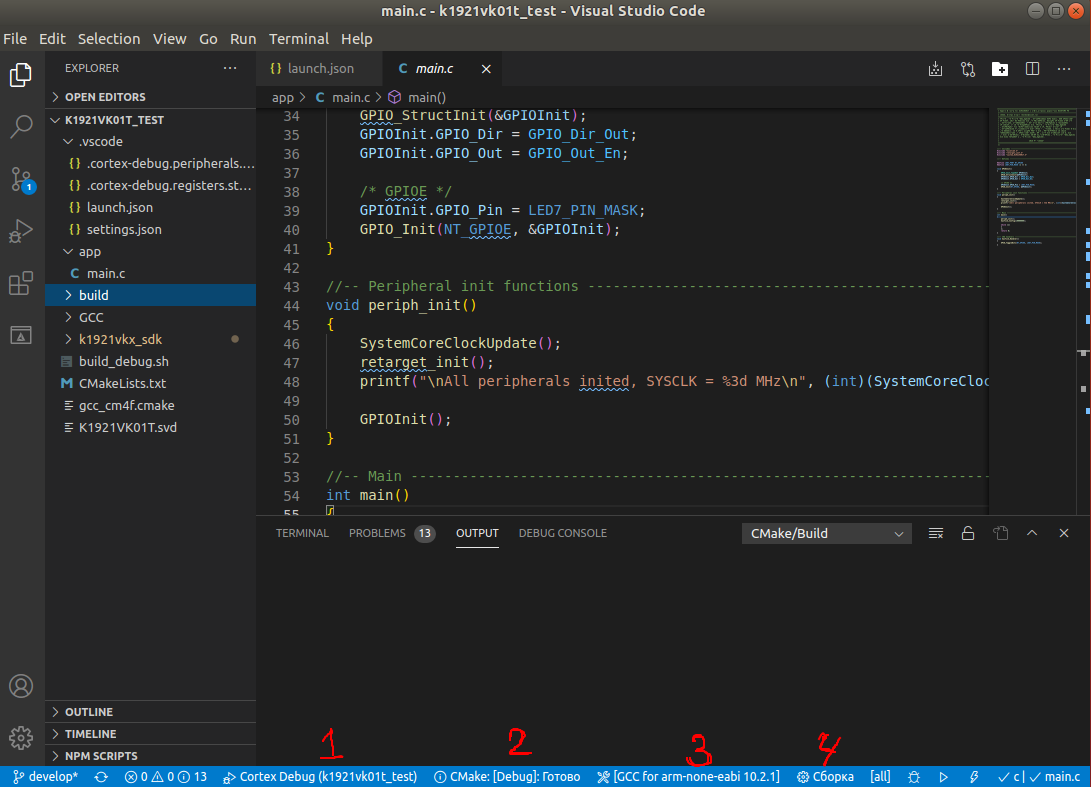
Task: Switch to the PROBLEMS panel tab
Action: (392, 533)
